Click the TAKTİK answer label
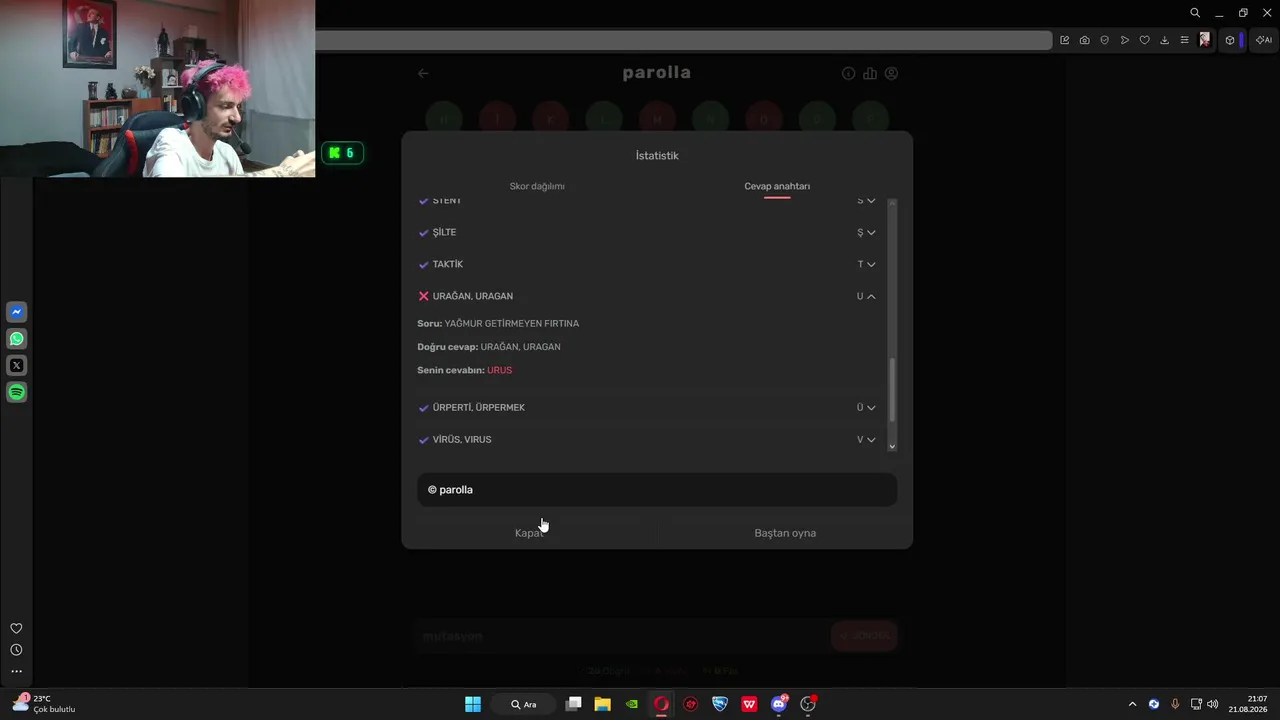The image size is (1280, 720). click(448, 264)
